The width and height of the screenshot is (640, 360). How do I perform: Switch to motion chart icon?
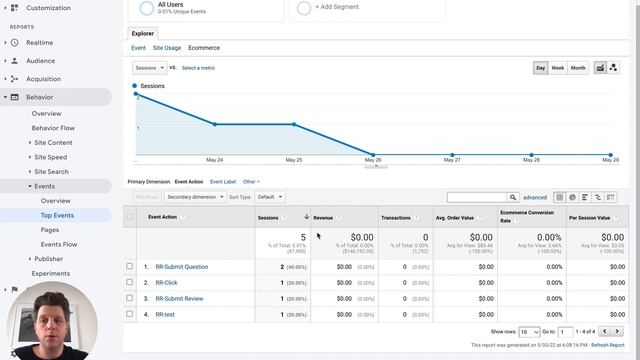[613, 68]
